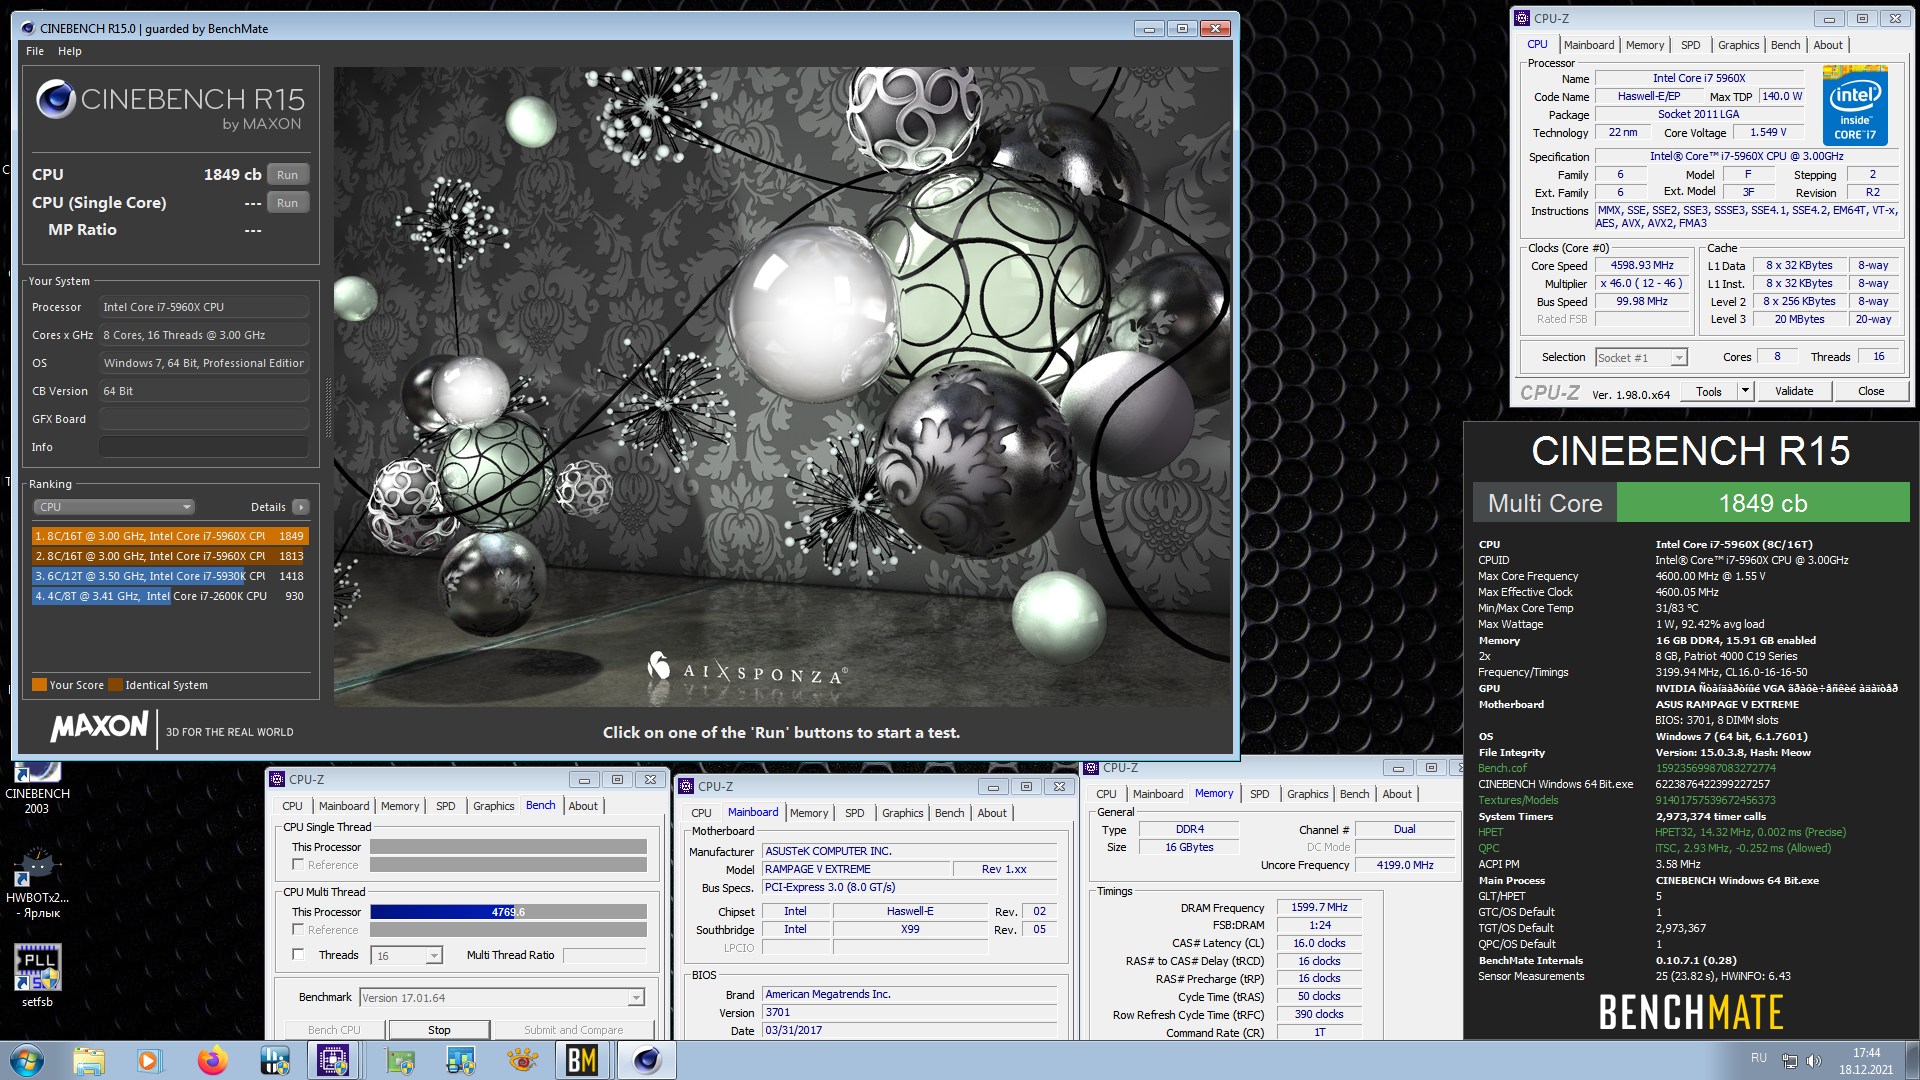Open CINEBENCH 2003 desktop shortcut
Screen dimensions: 1920x1080
tap(37, 788)
